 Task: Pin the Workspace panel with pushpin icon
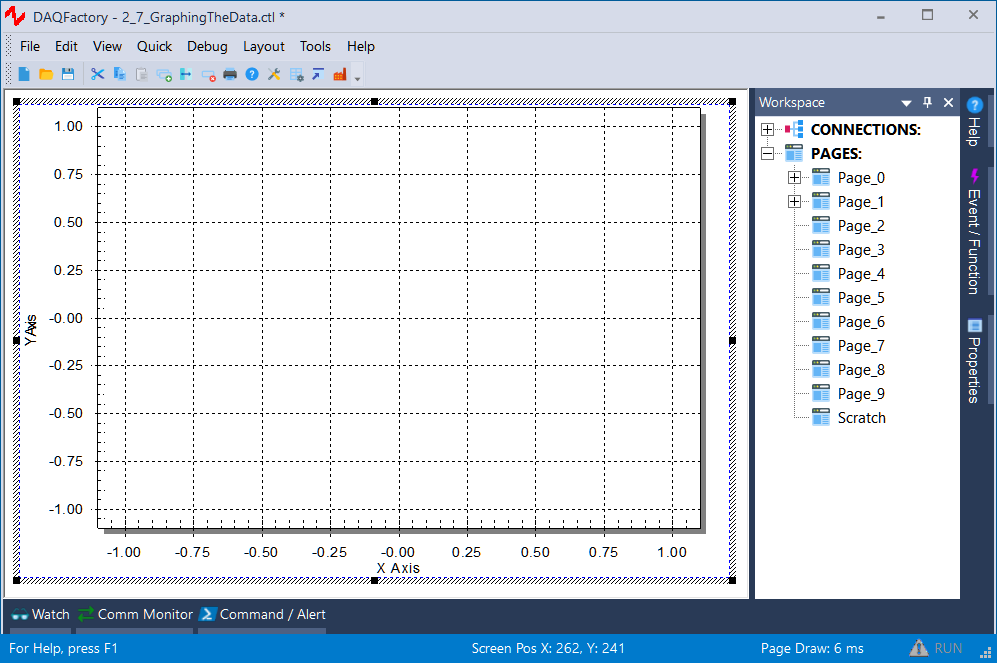pyautogui.click(x=927, y=102)
